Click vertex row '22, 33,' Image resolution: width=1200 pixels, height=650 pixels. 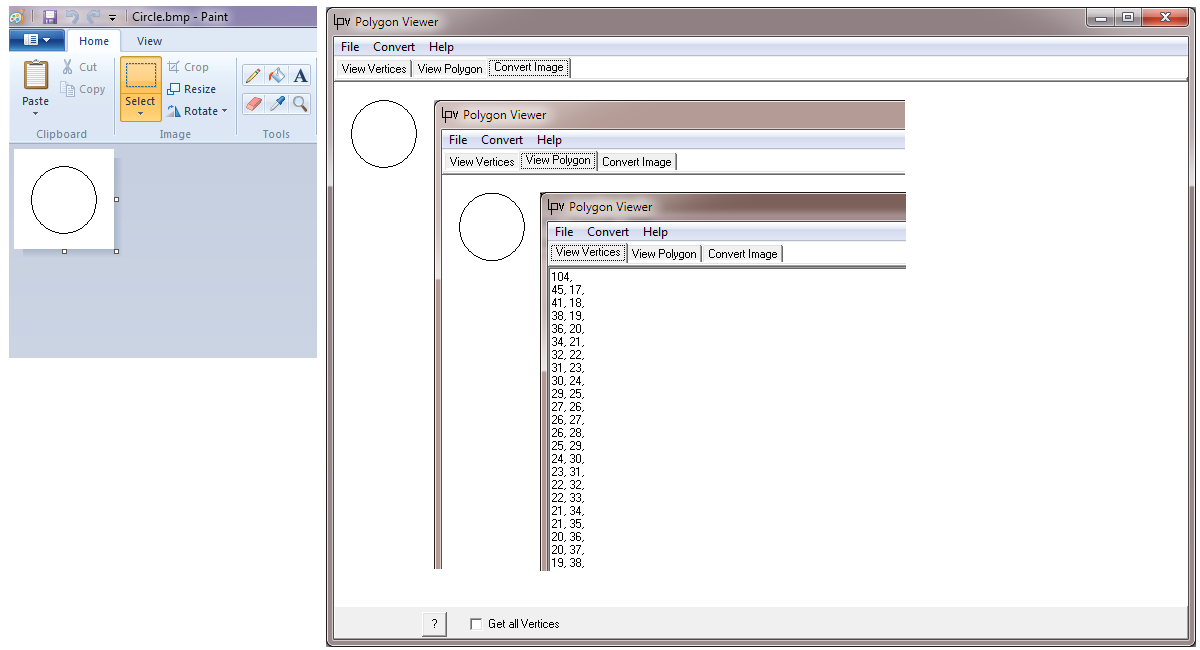pos(568,498)
